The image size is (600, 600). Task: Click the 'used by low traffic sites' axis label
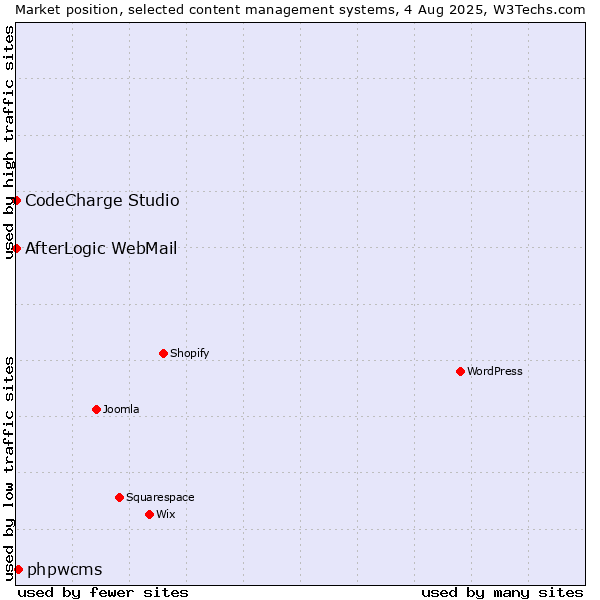[9, 470]
